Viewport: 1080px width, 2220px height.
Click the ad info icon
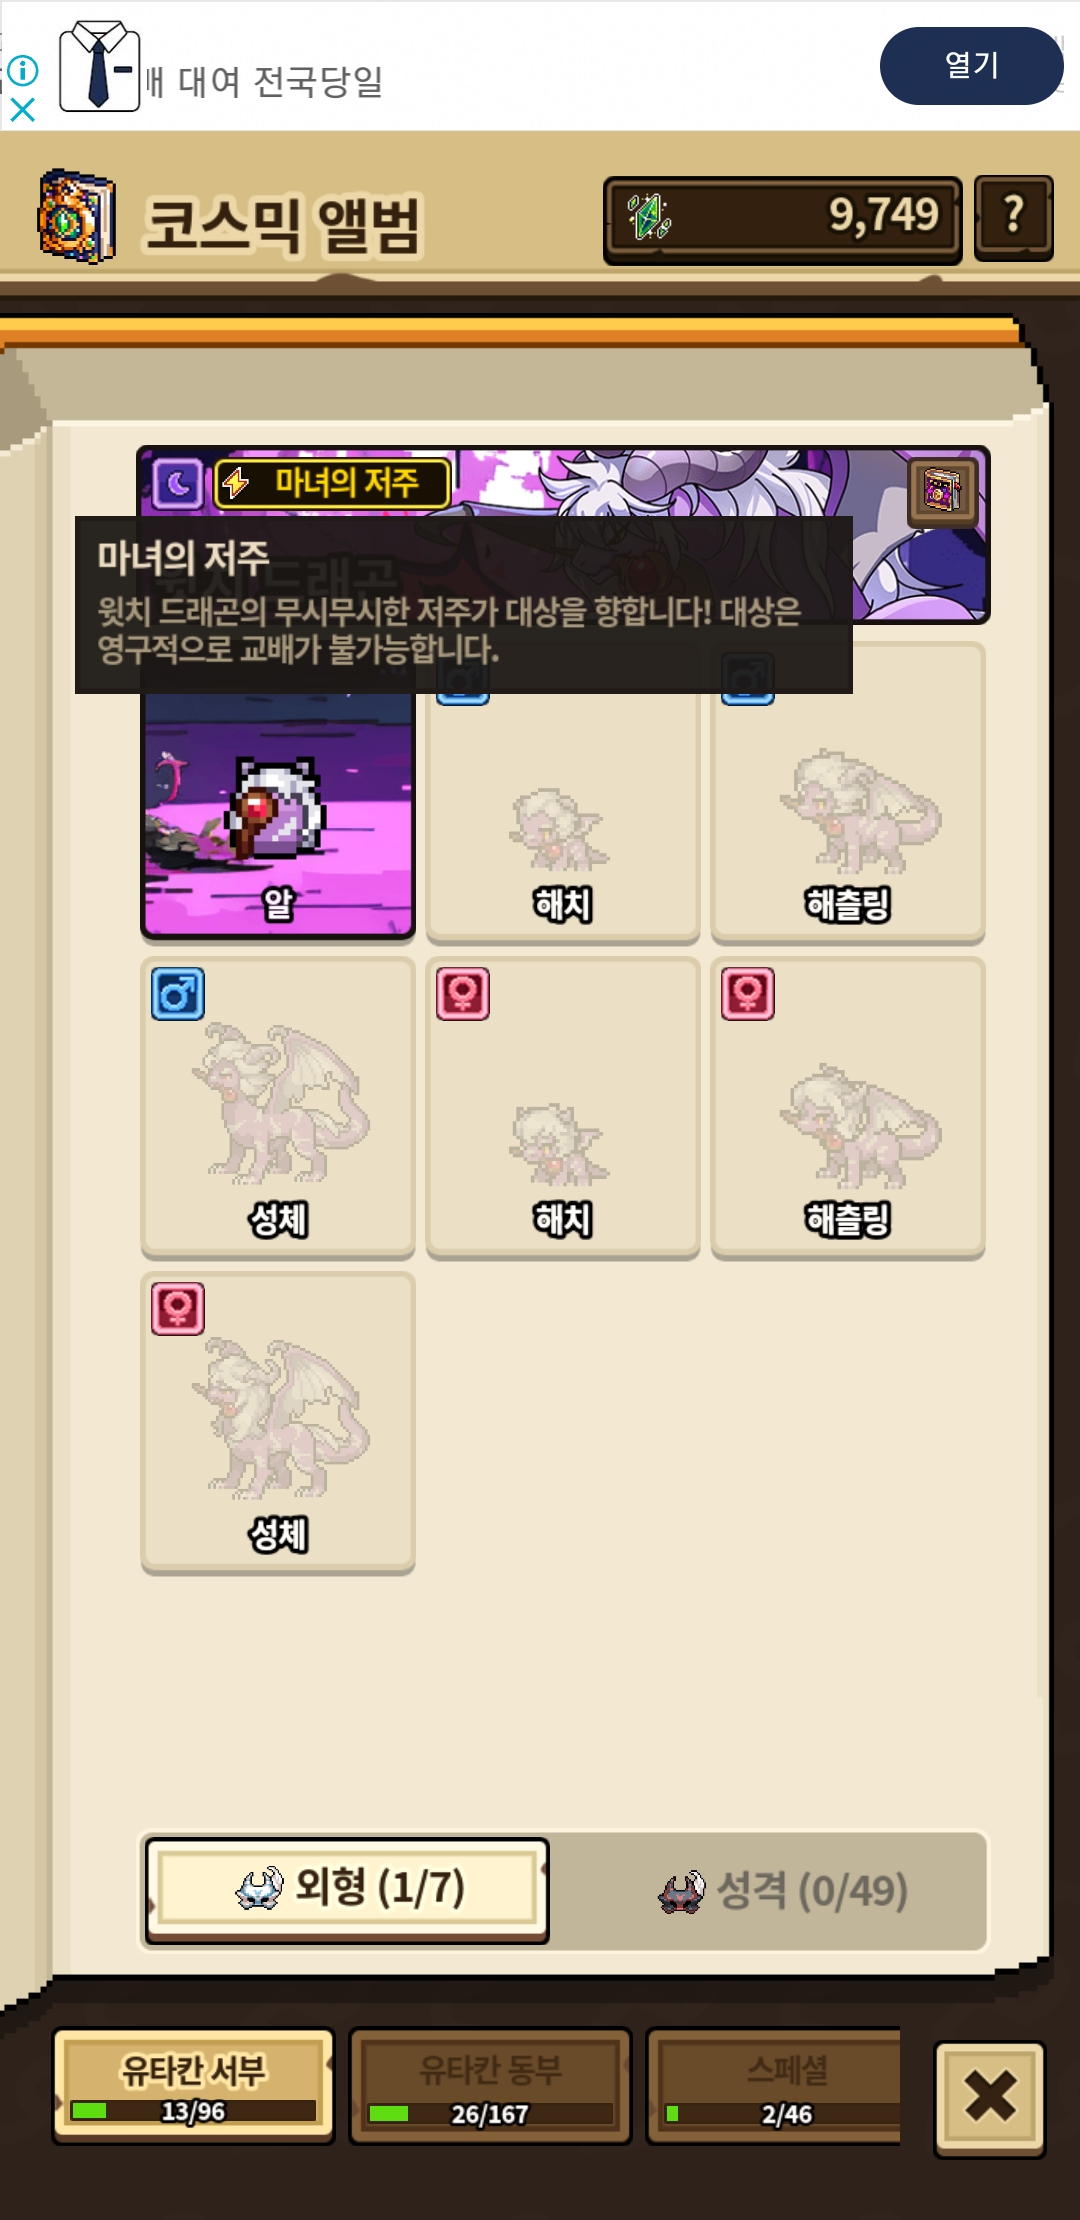pos(22,70)
